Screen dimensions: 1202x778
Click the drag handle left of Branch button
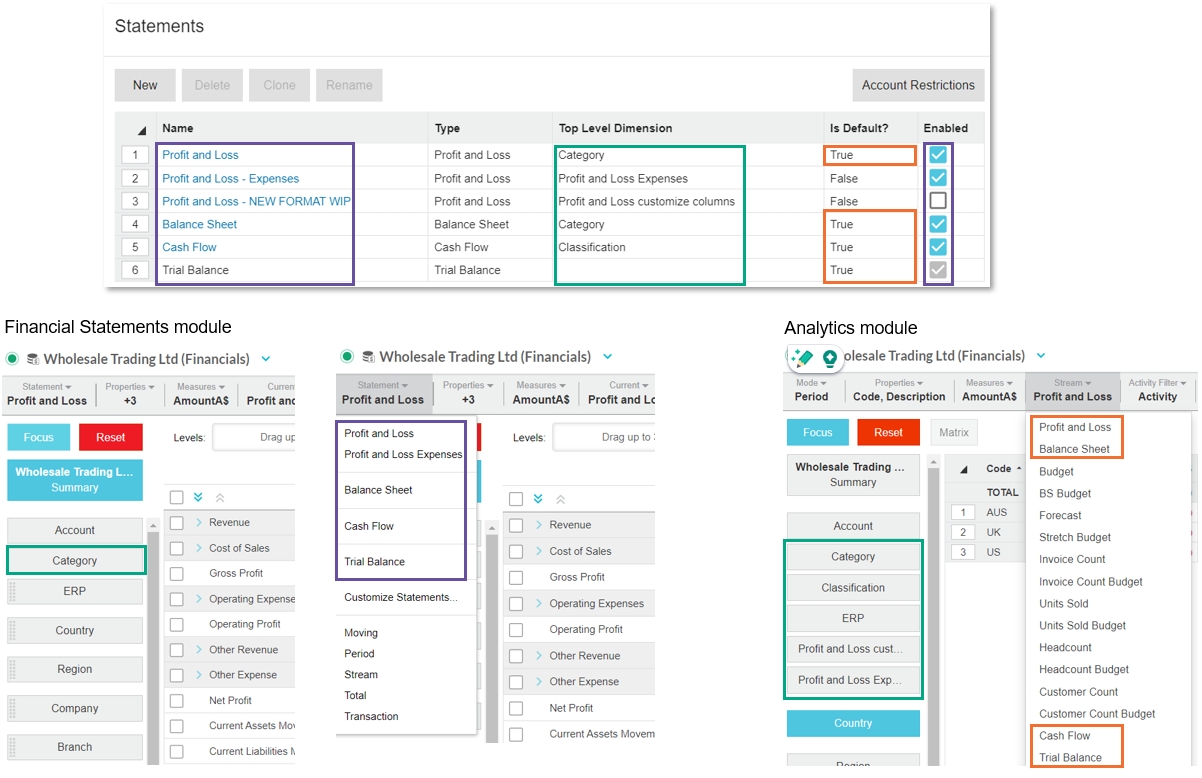(13, 747)
